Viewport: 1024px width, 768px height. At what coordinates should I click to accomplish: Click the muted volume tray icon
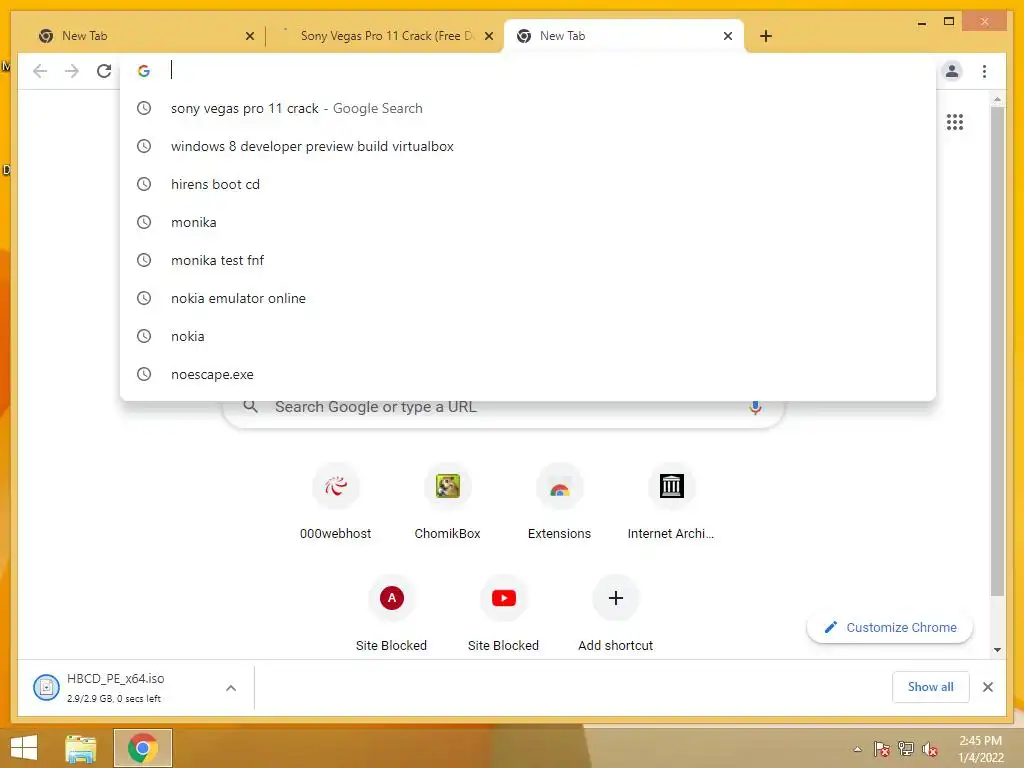[930, 749]
